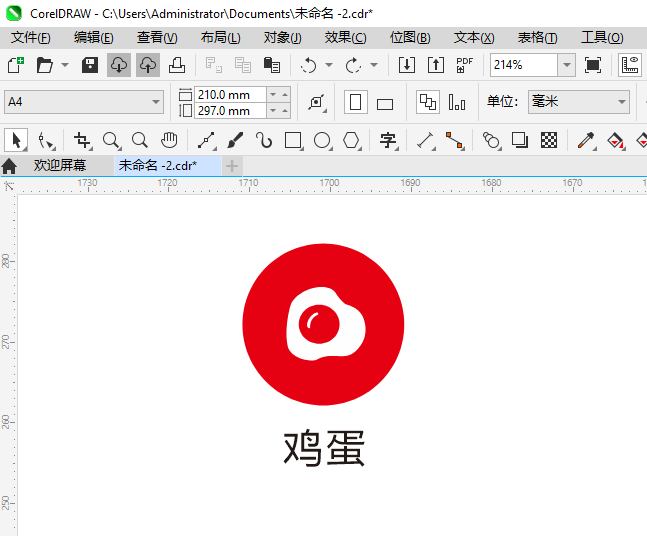
Task: Redo the last undone action
Action: [353, 65]
